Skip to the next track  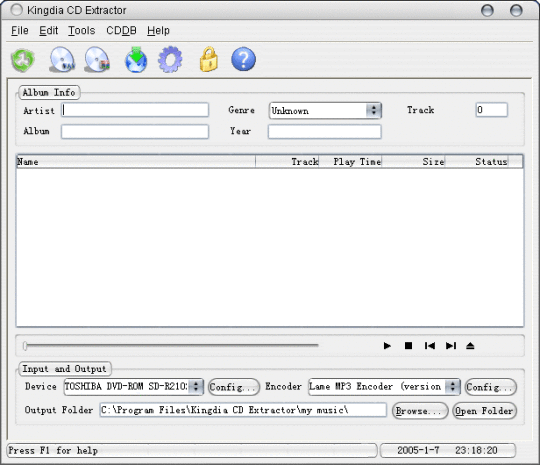pos(451,345)
